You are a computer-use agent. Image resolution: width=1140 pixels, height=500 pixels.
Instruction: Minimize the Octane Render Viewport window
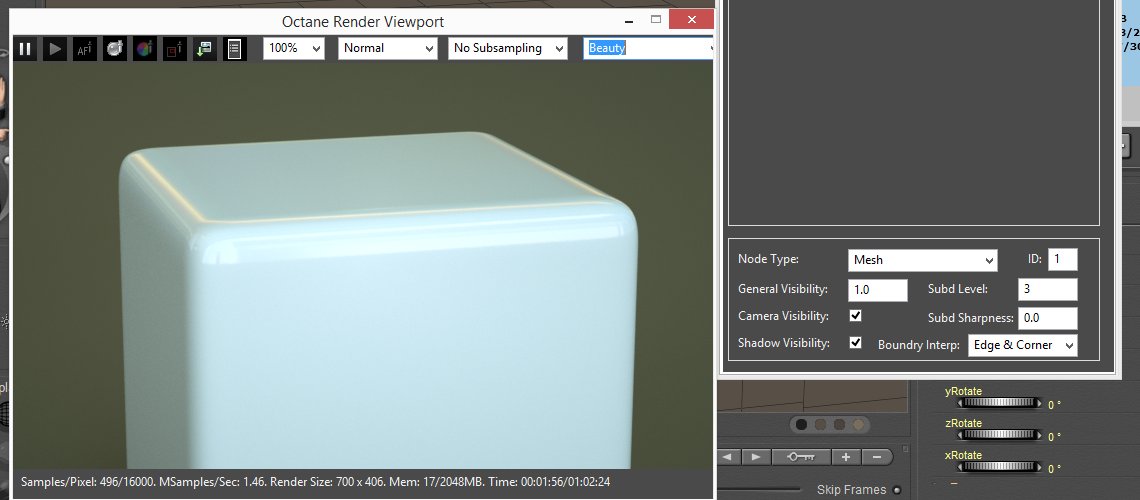[631, 20]
